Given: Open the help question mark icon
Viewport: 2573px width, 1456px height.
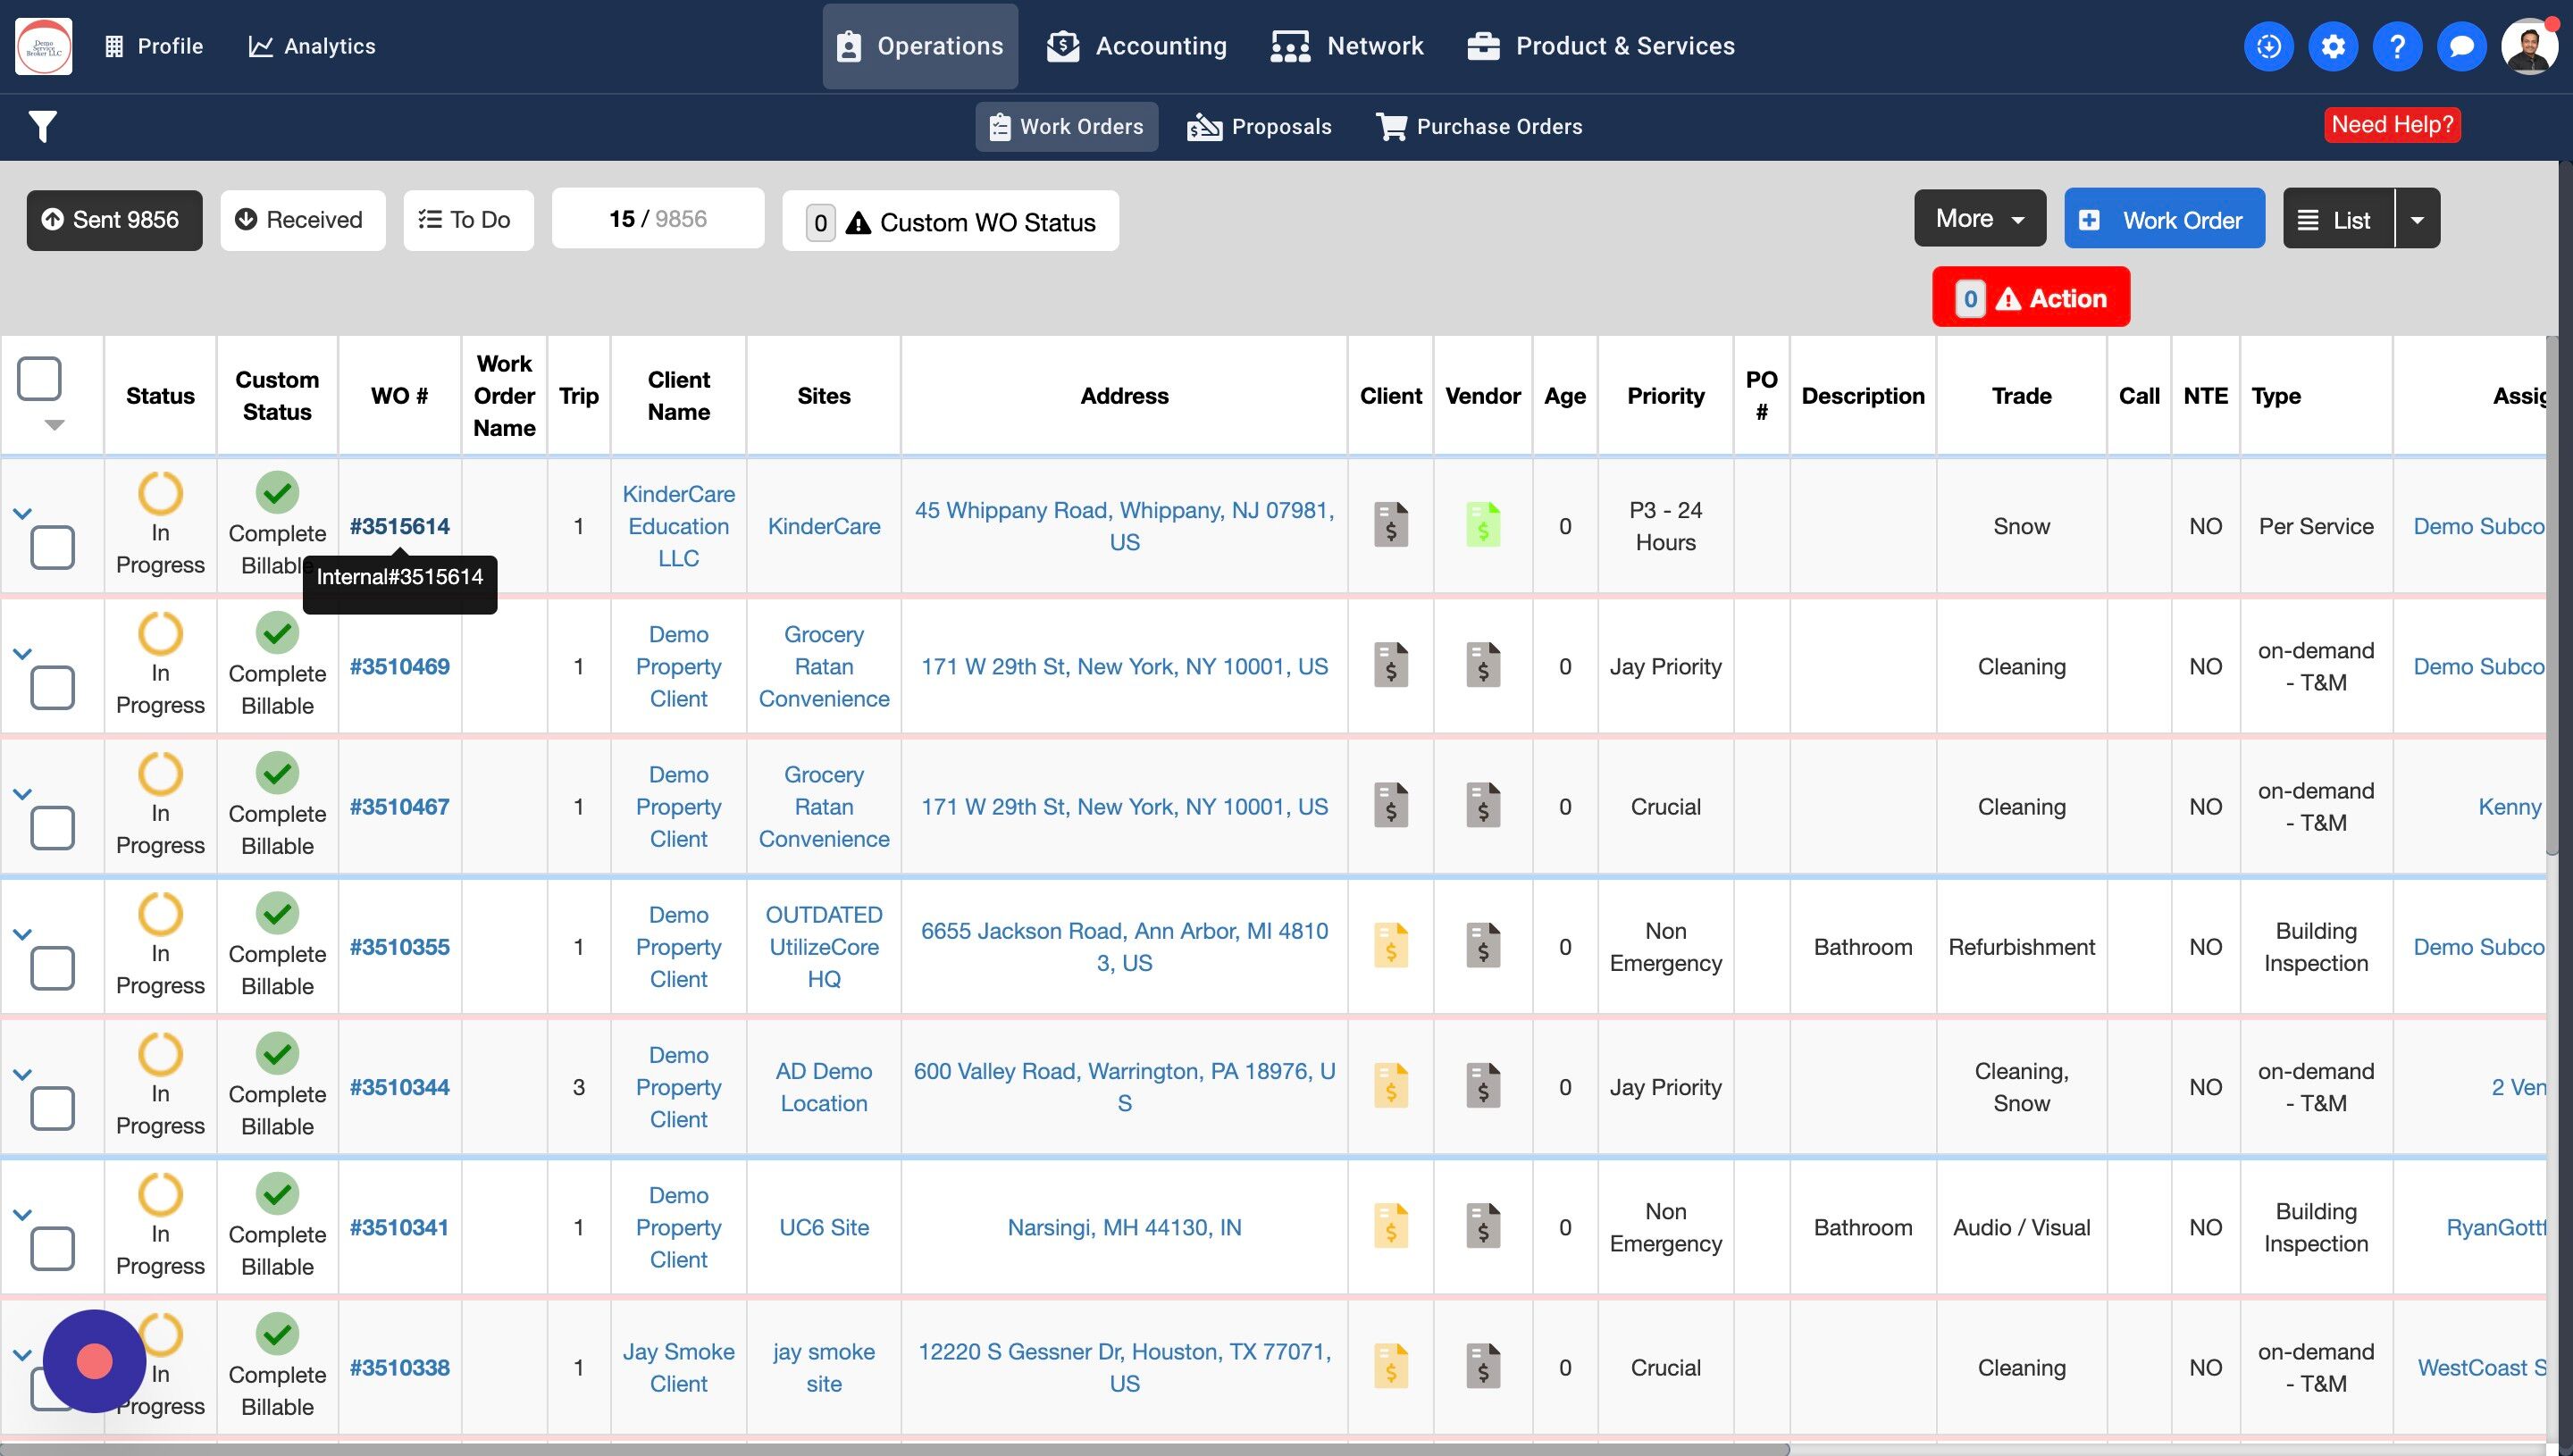Looking at the screenshot, I should coord(2396,46).
